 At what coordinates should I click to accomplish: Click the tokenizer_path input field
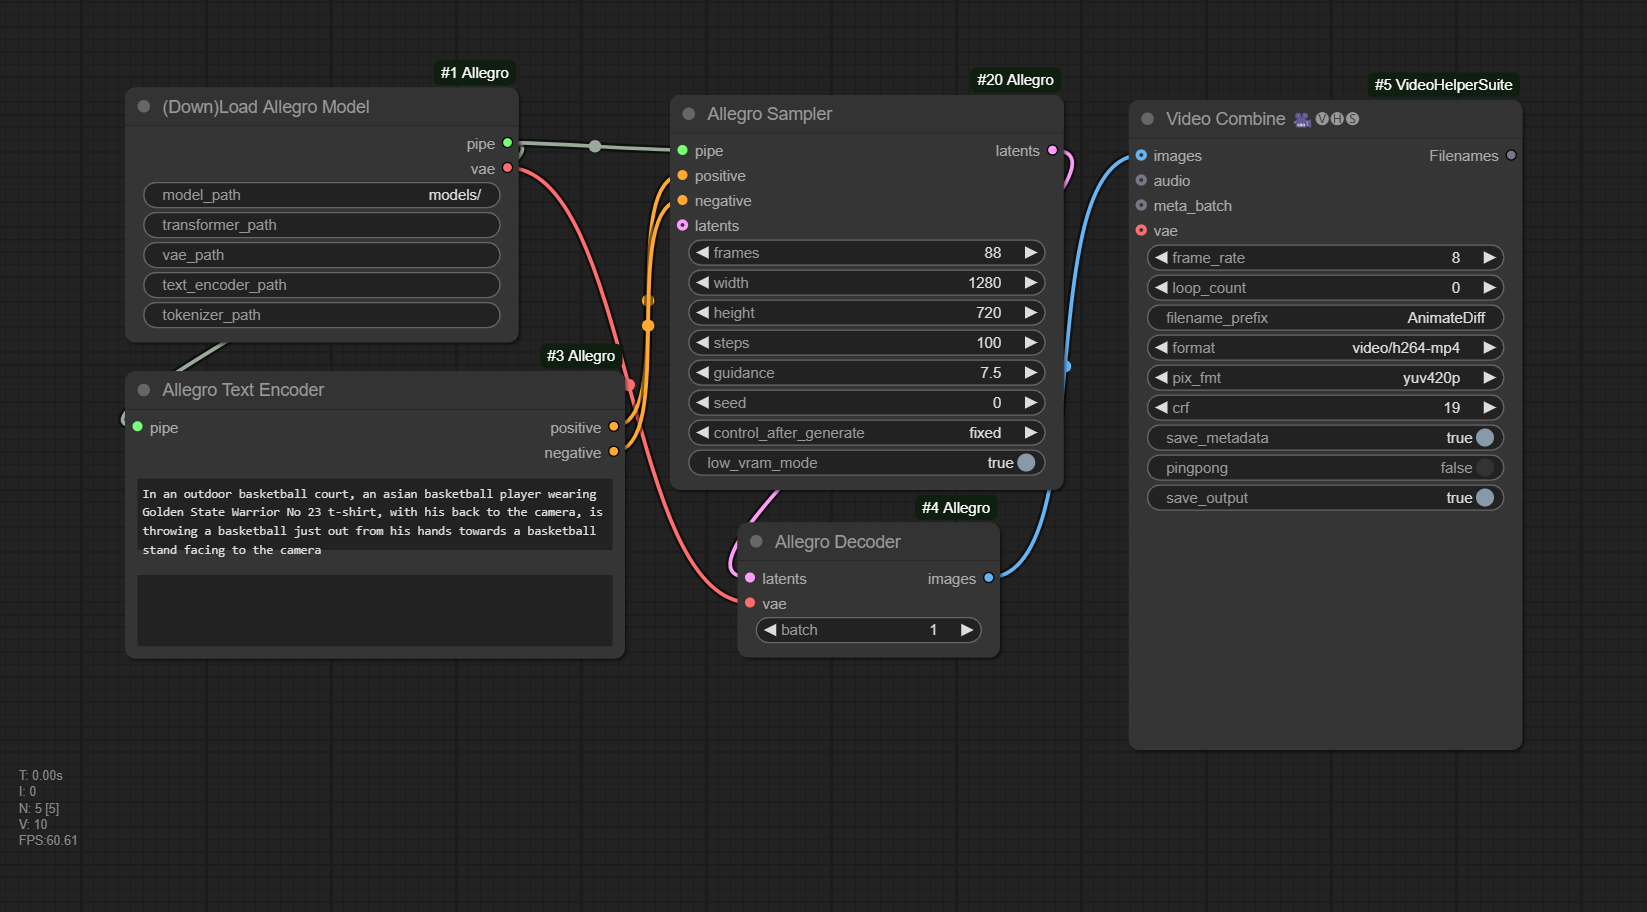point(322,315)
